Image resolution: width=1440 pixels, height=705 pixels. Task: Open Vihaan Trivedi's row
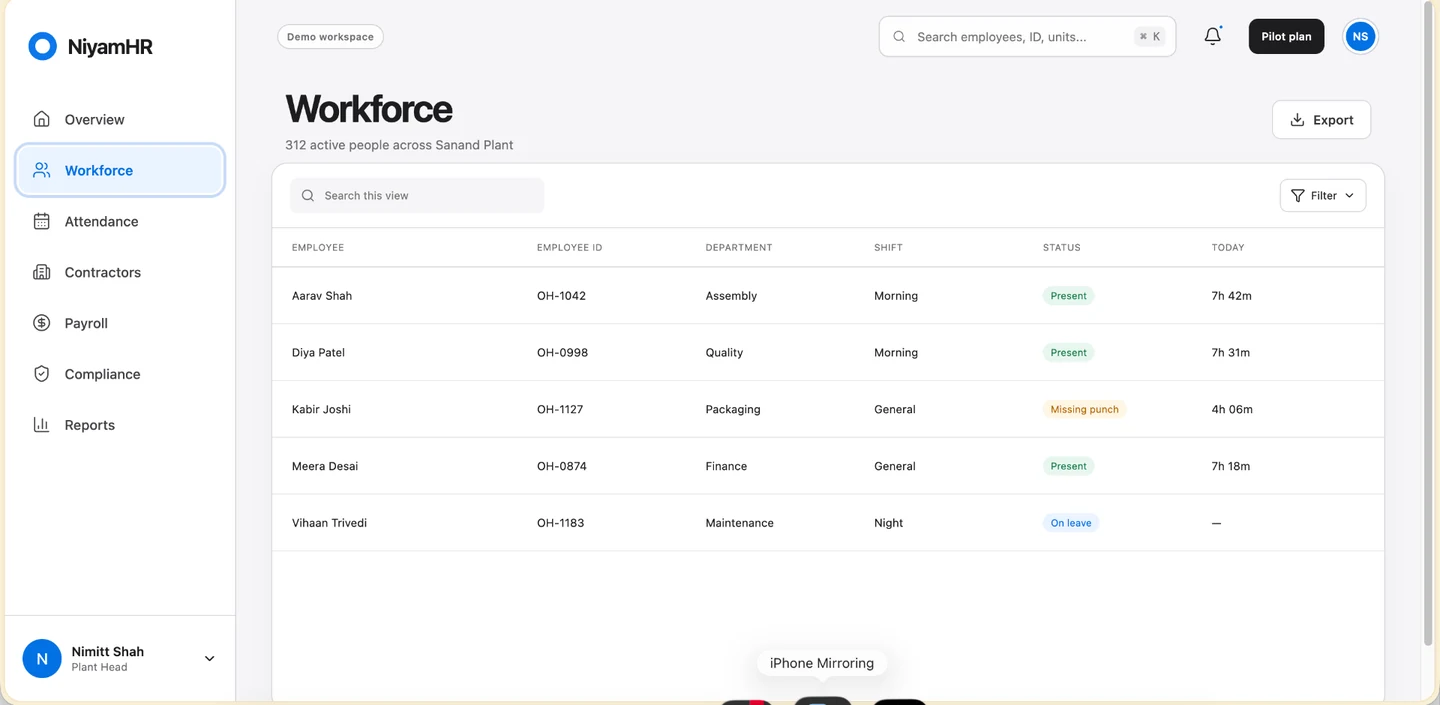point(828,522)
